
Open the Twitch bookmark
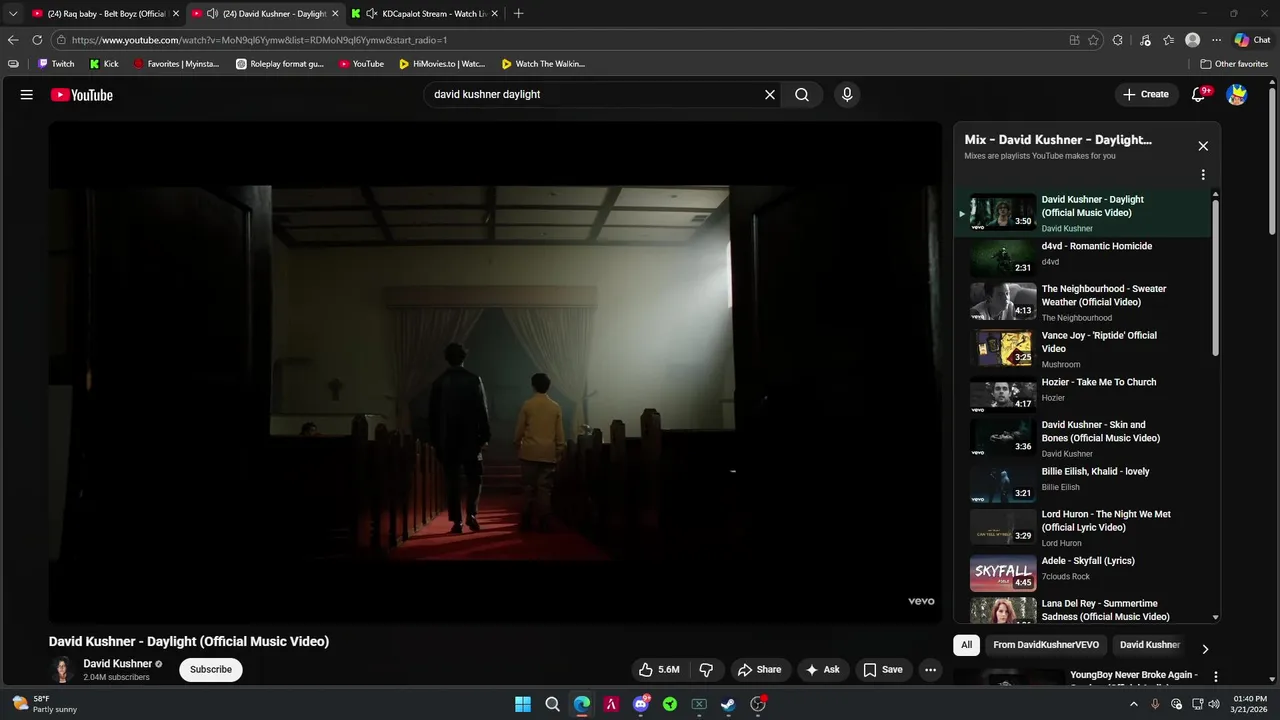pos(56,64)
